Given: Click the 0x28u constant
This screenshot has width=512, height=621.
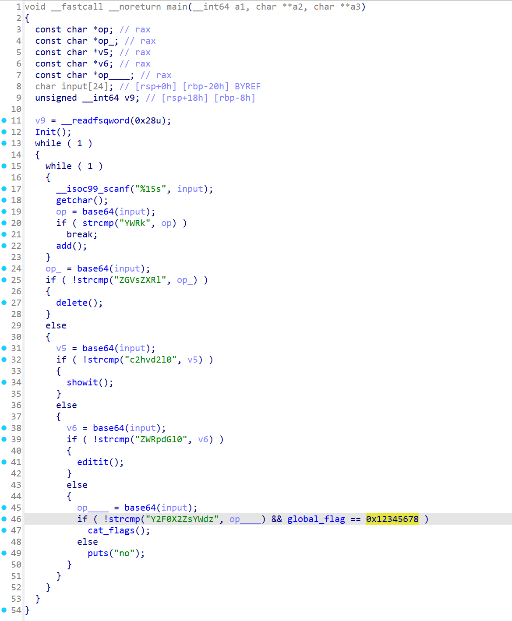Looking at the screenshot, I should (x=148, y=120).
